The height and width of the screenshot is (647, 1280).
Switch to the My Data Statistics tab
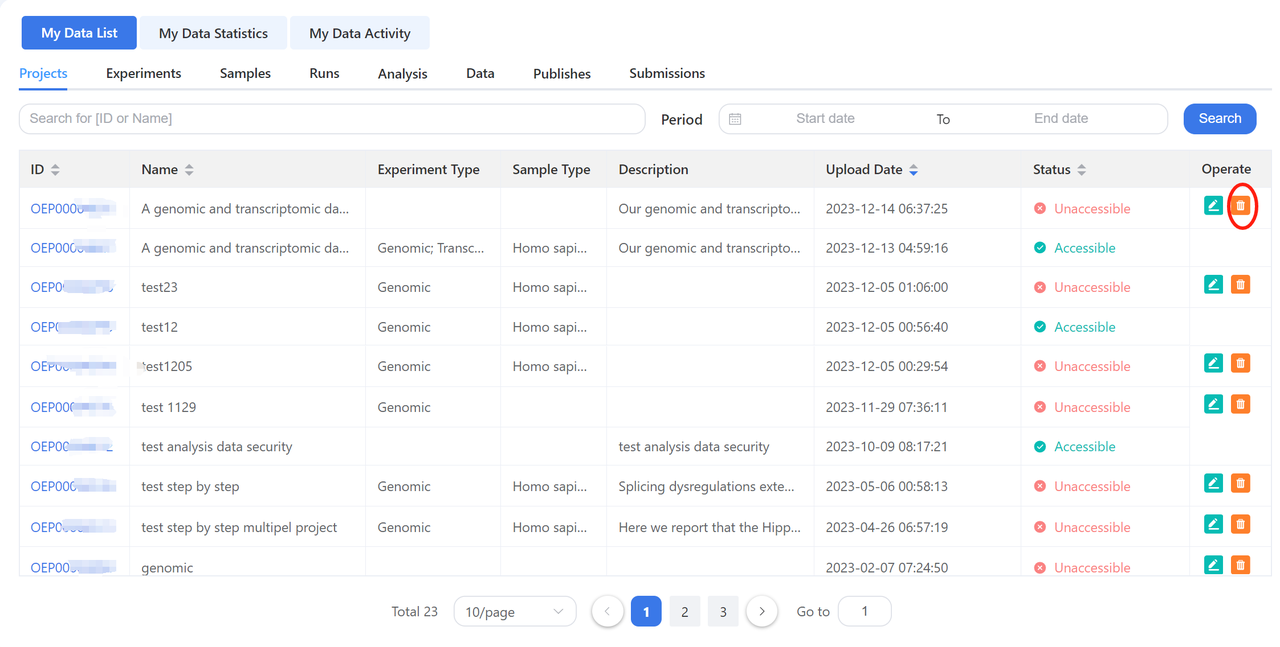[213, 32]
